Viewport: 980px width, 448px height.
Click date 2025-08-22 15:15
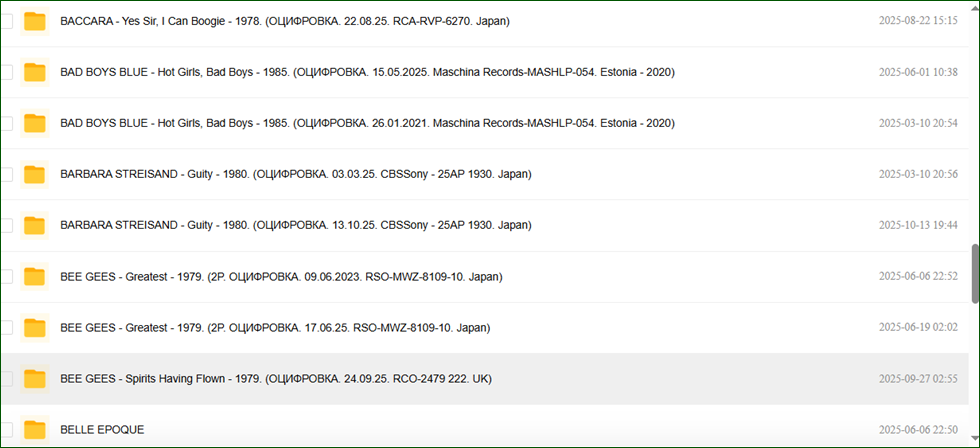pyautogui.click(x=918, y=21)
